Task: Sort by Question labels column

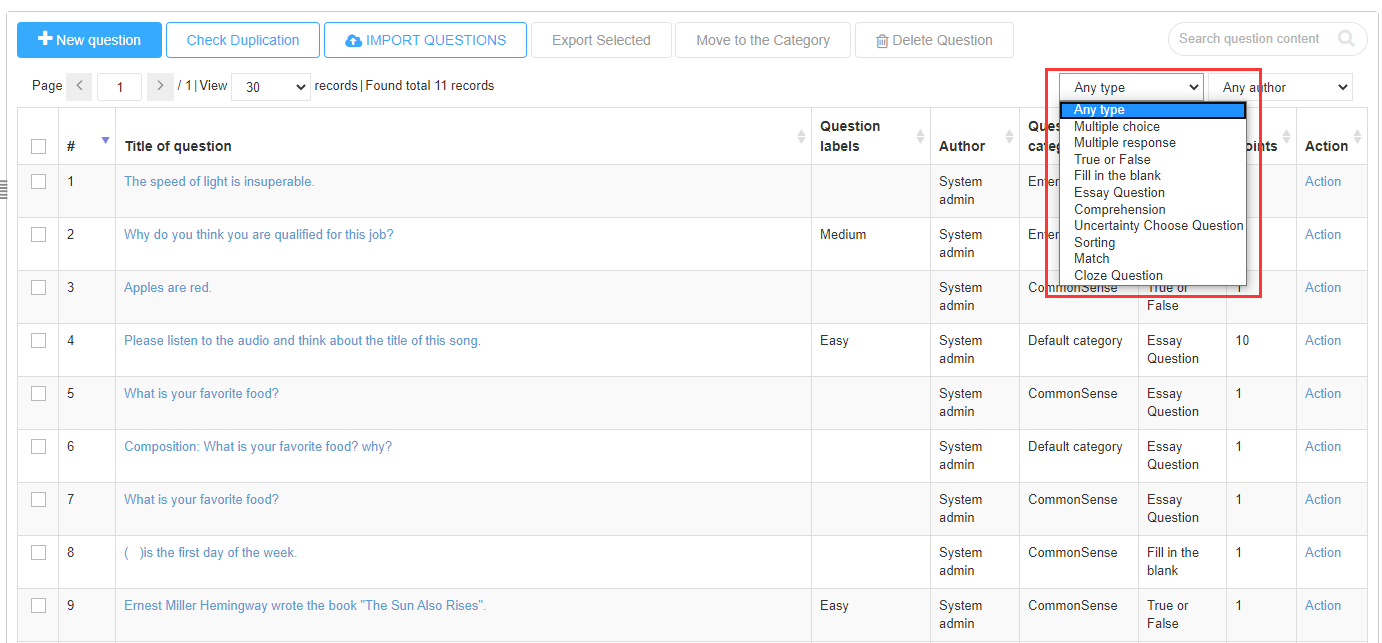Action: (x=920, y=136)
